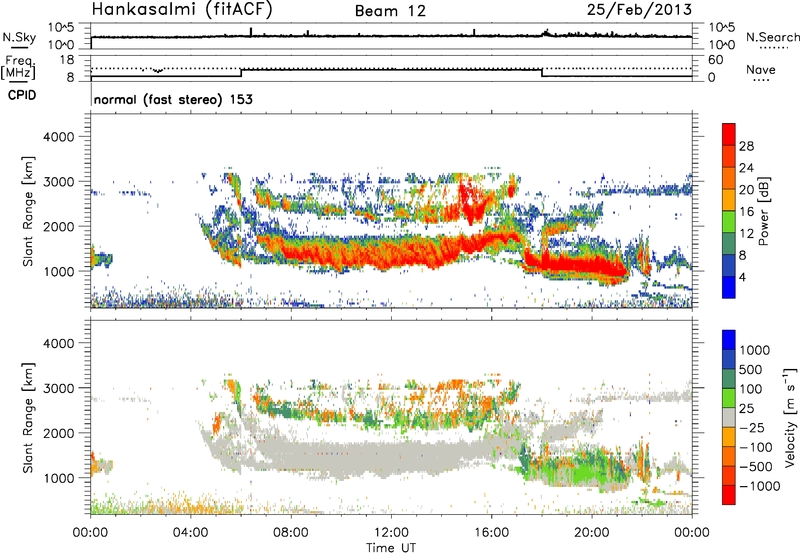
Task: Click the -1000 label on velocity colorbar
Action: 759,486
